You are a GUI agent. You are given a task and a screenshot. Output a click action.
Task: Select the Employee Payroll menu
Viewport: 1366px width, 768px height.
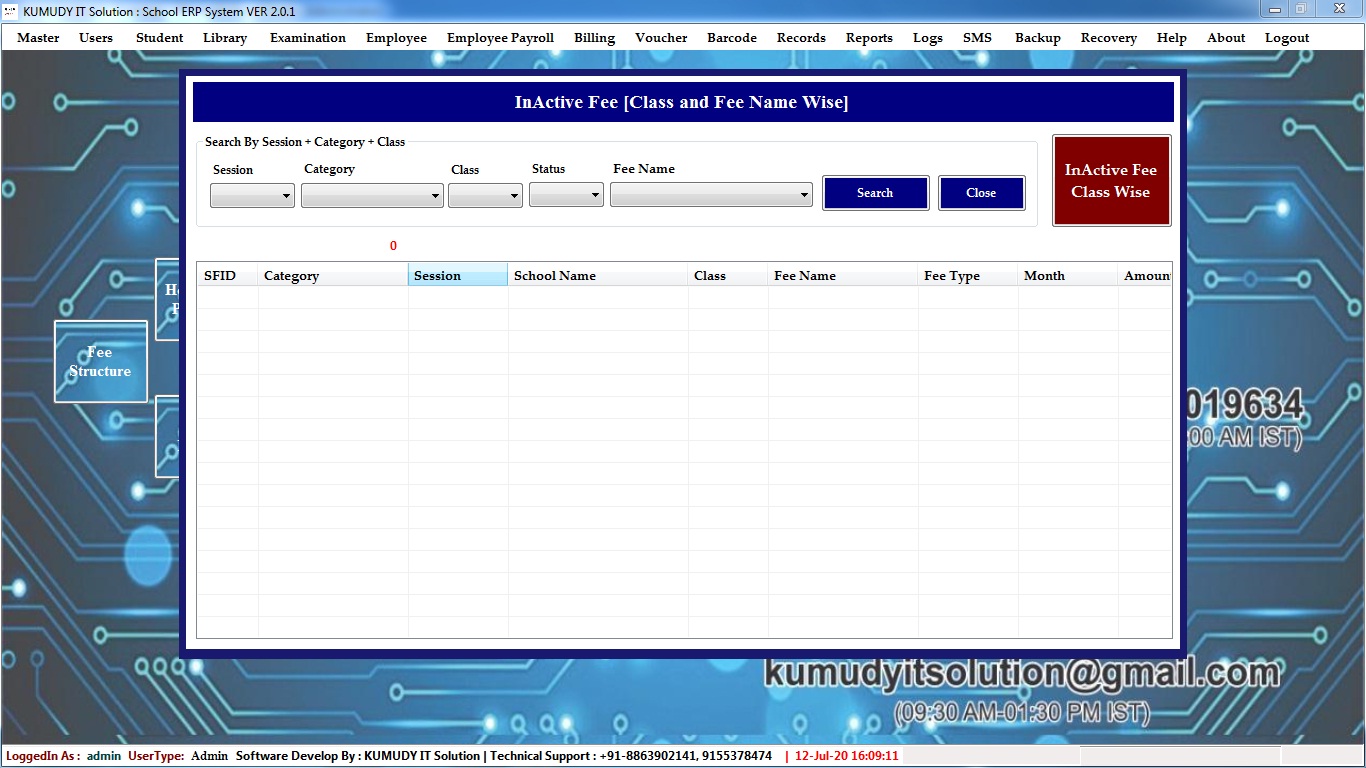[x=500, y=38]
